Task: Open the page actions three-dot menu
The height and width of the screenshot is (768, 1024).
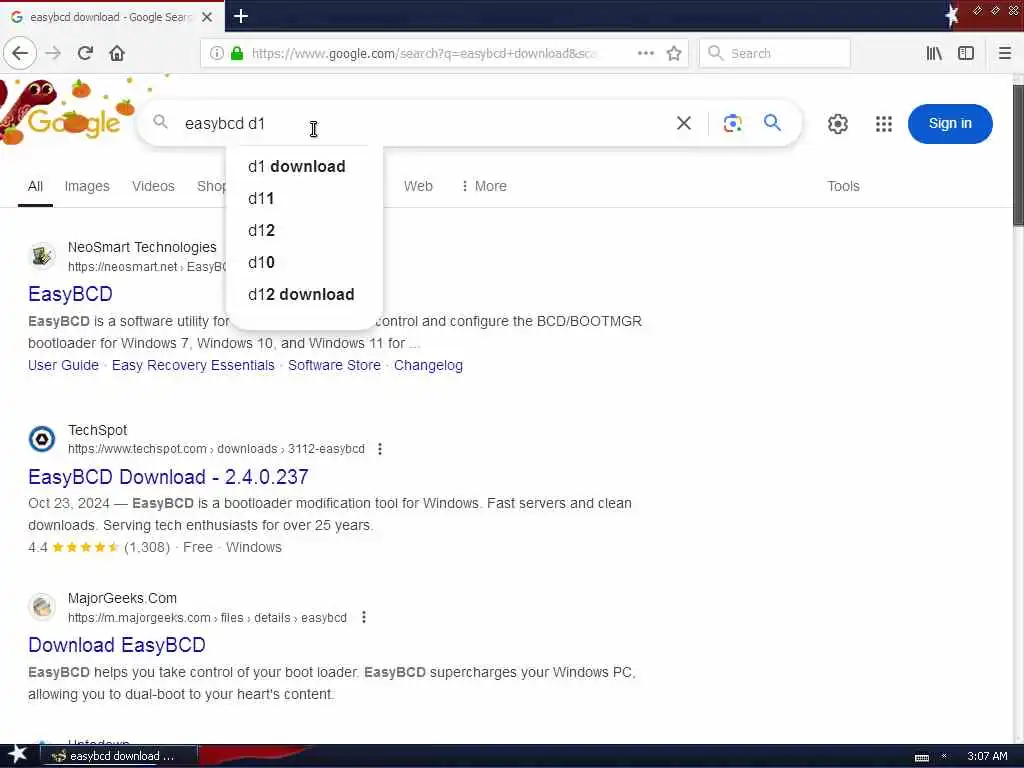Action: coord(645,53)
